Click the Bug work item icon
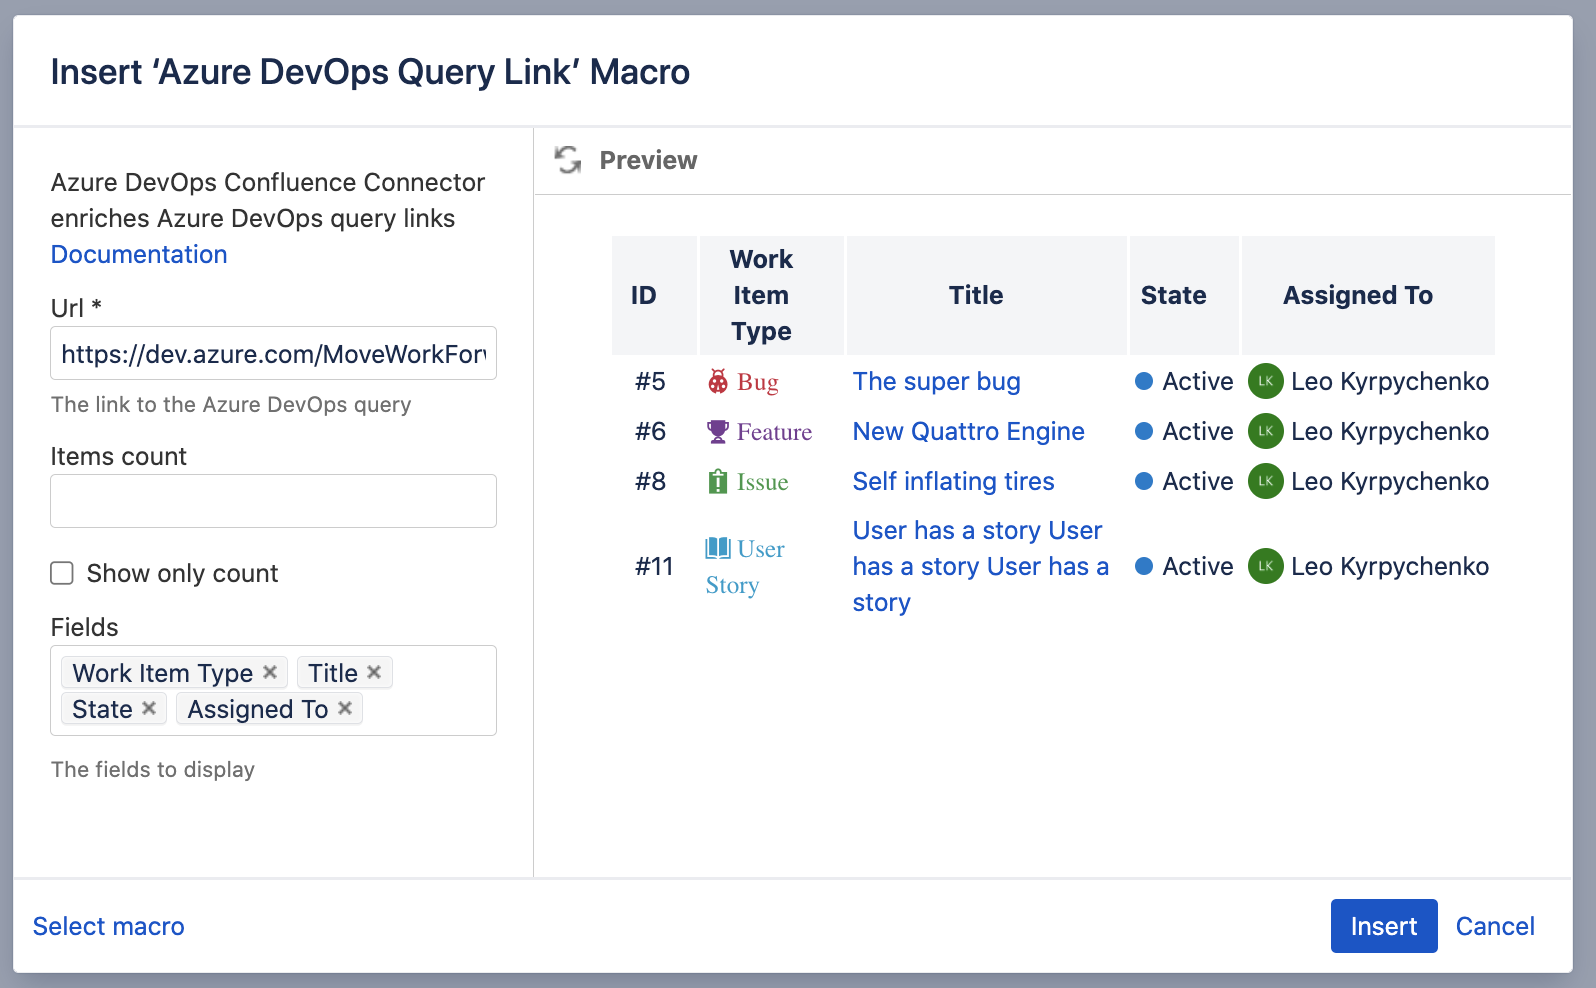1596x988 pixels. 718,381
